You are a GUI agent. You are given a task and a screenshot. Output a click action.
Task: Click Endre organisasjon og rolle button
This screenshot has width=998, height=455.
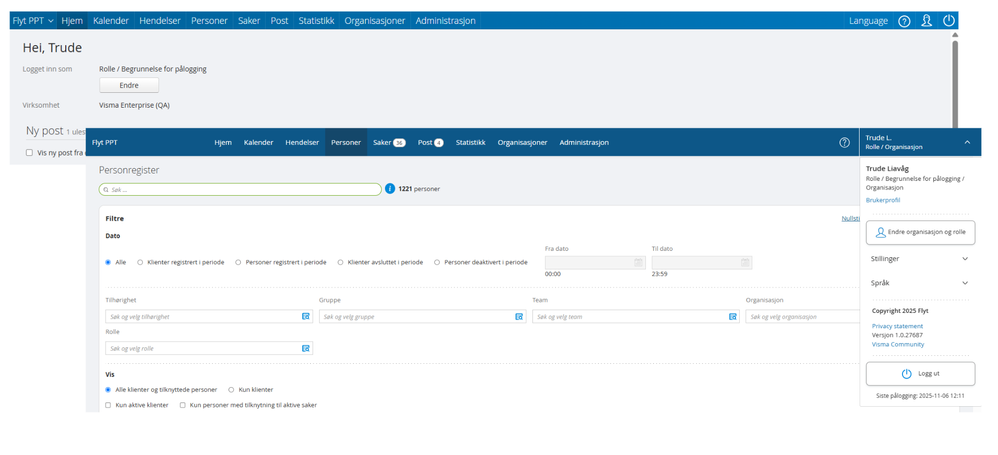[920, 232]
